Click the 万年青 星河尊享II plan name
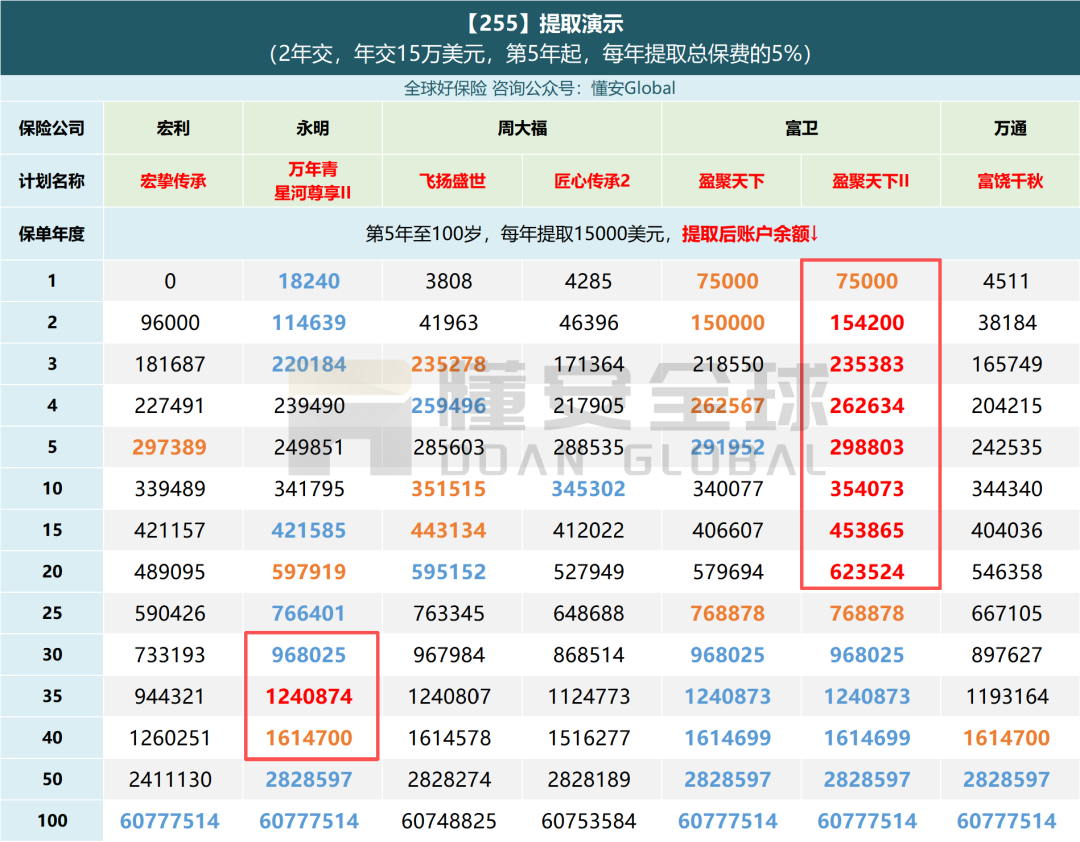The height and width of the screenshot is (842, 1080). (x=312, y=181)
